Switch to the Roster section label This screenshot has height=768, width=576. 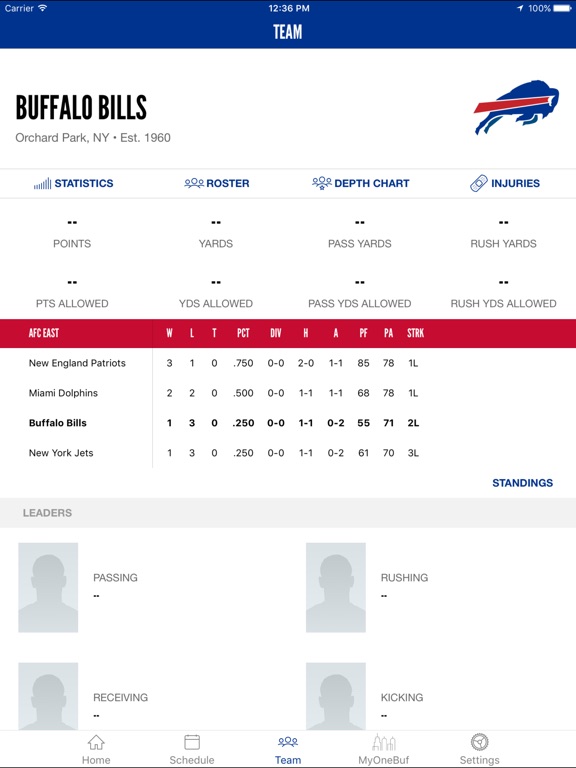(x=228, y=183)
